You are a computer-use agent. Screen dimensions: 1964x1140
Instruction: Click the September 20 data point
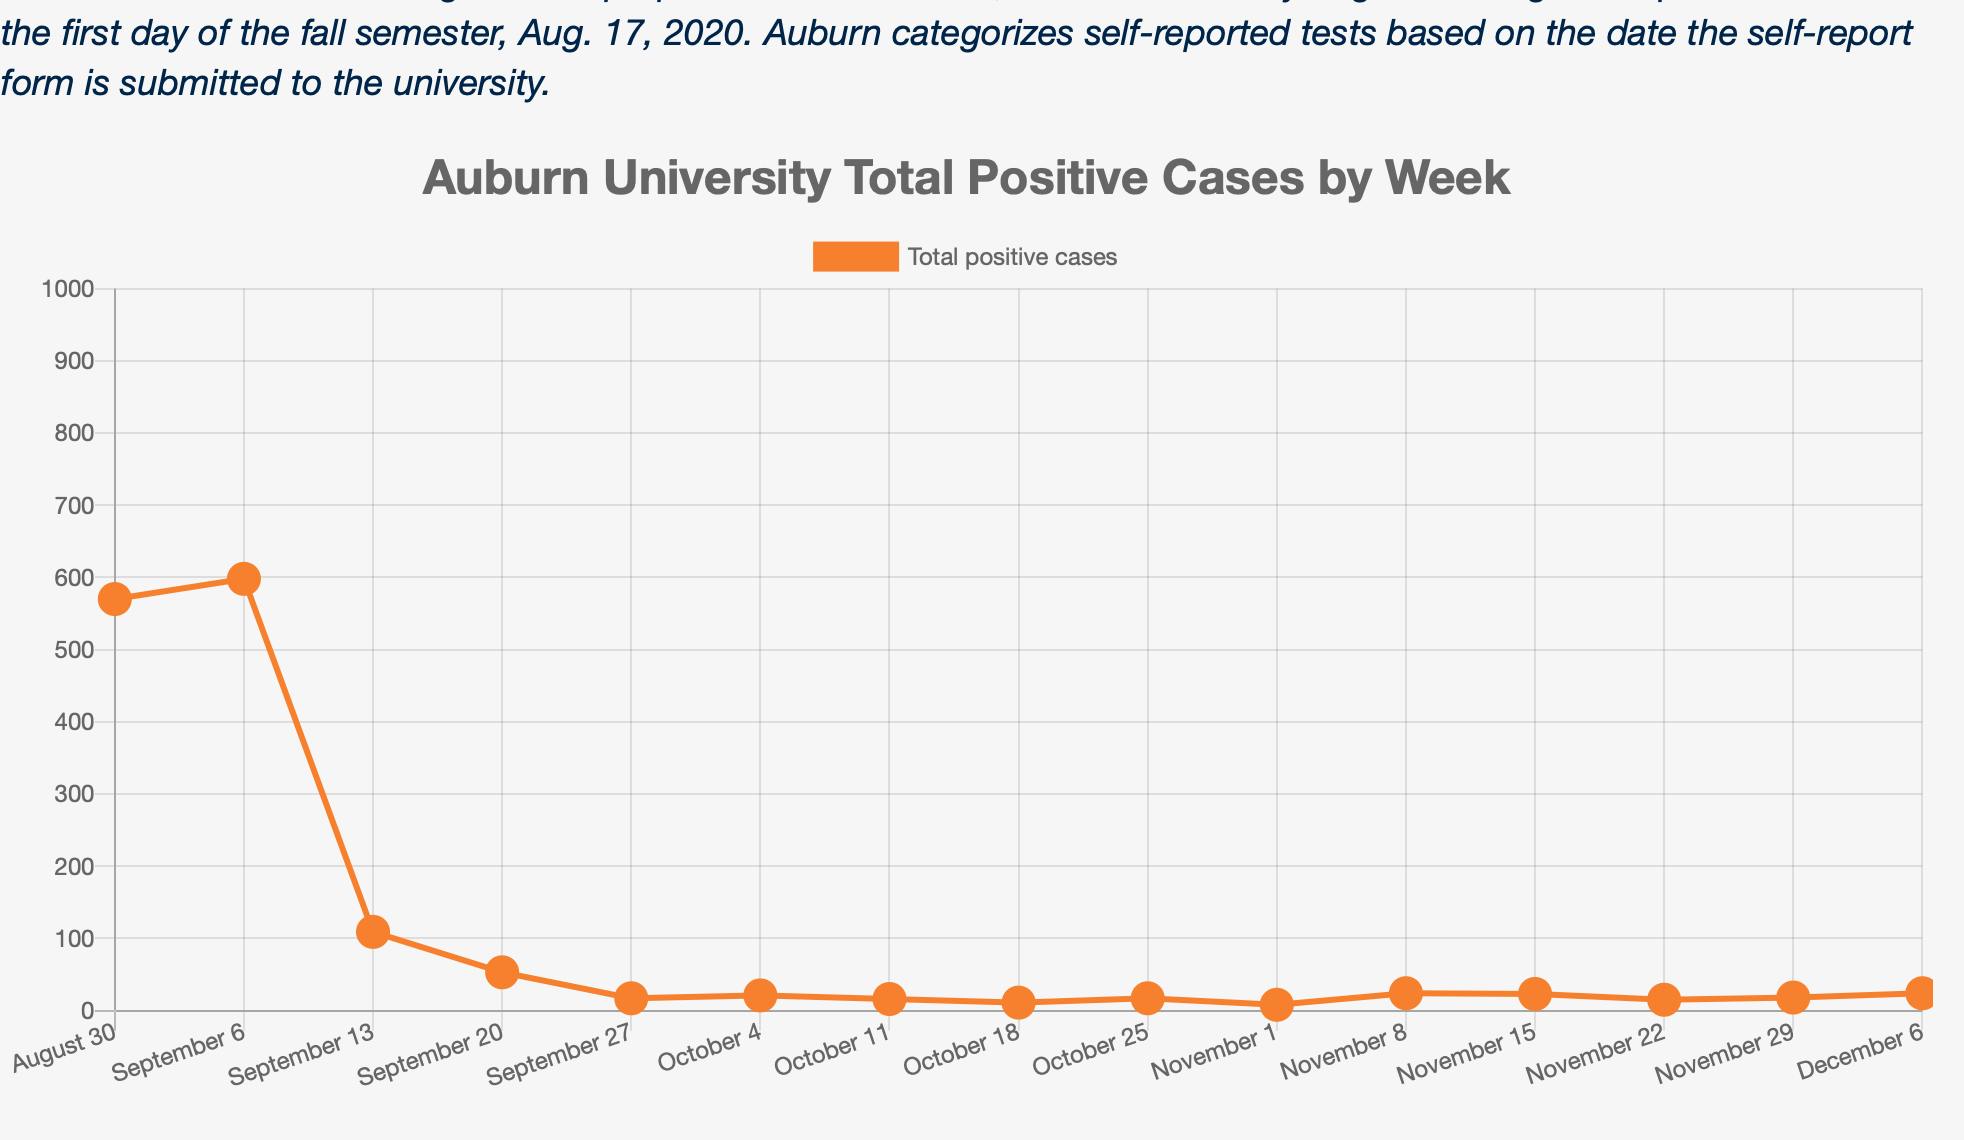[502, 972]
